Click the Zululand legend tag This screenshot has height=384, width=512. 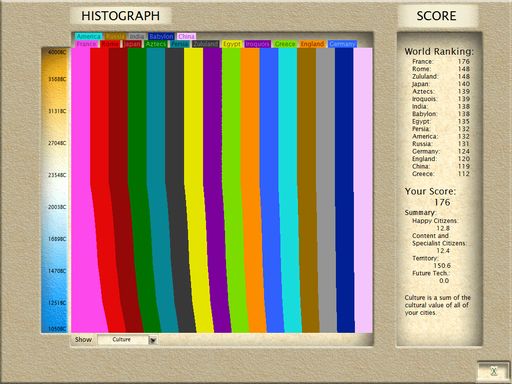tap(206, 44)
